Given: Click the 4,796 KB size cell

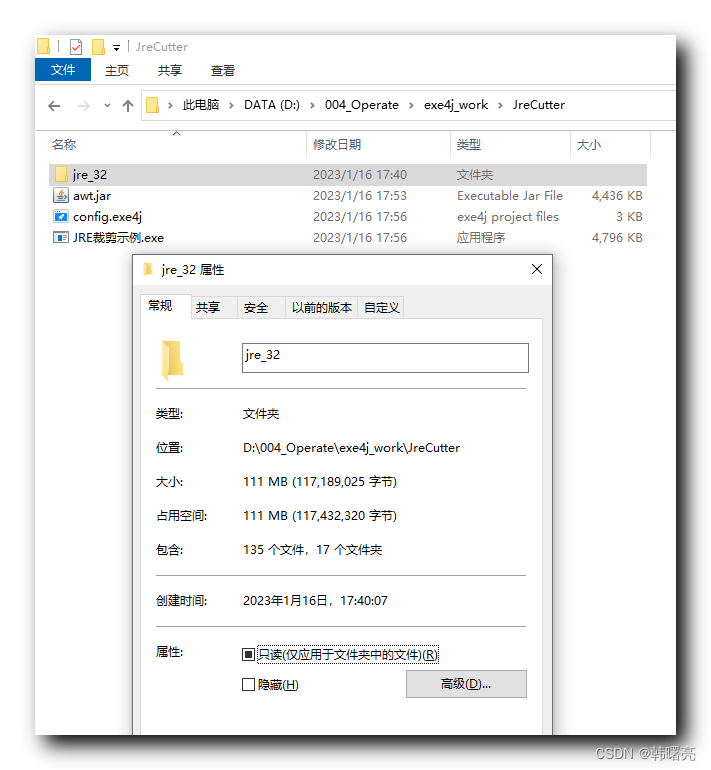Looking at the screenshot, I should coord(617,238).
